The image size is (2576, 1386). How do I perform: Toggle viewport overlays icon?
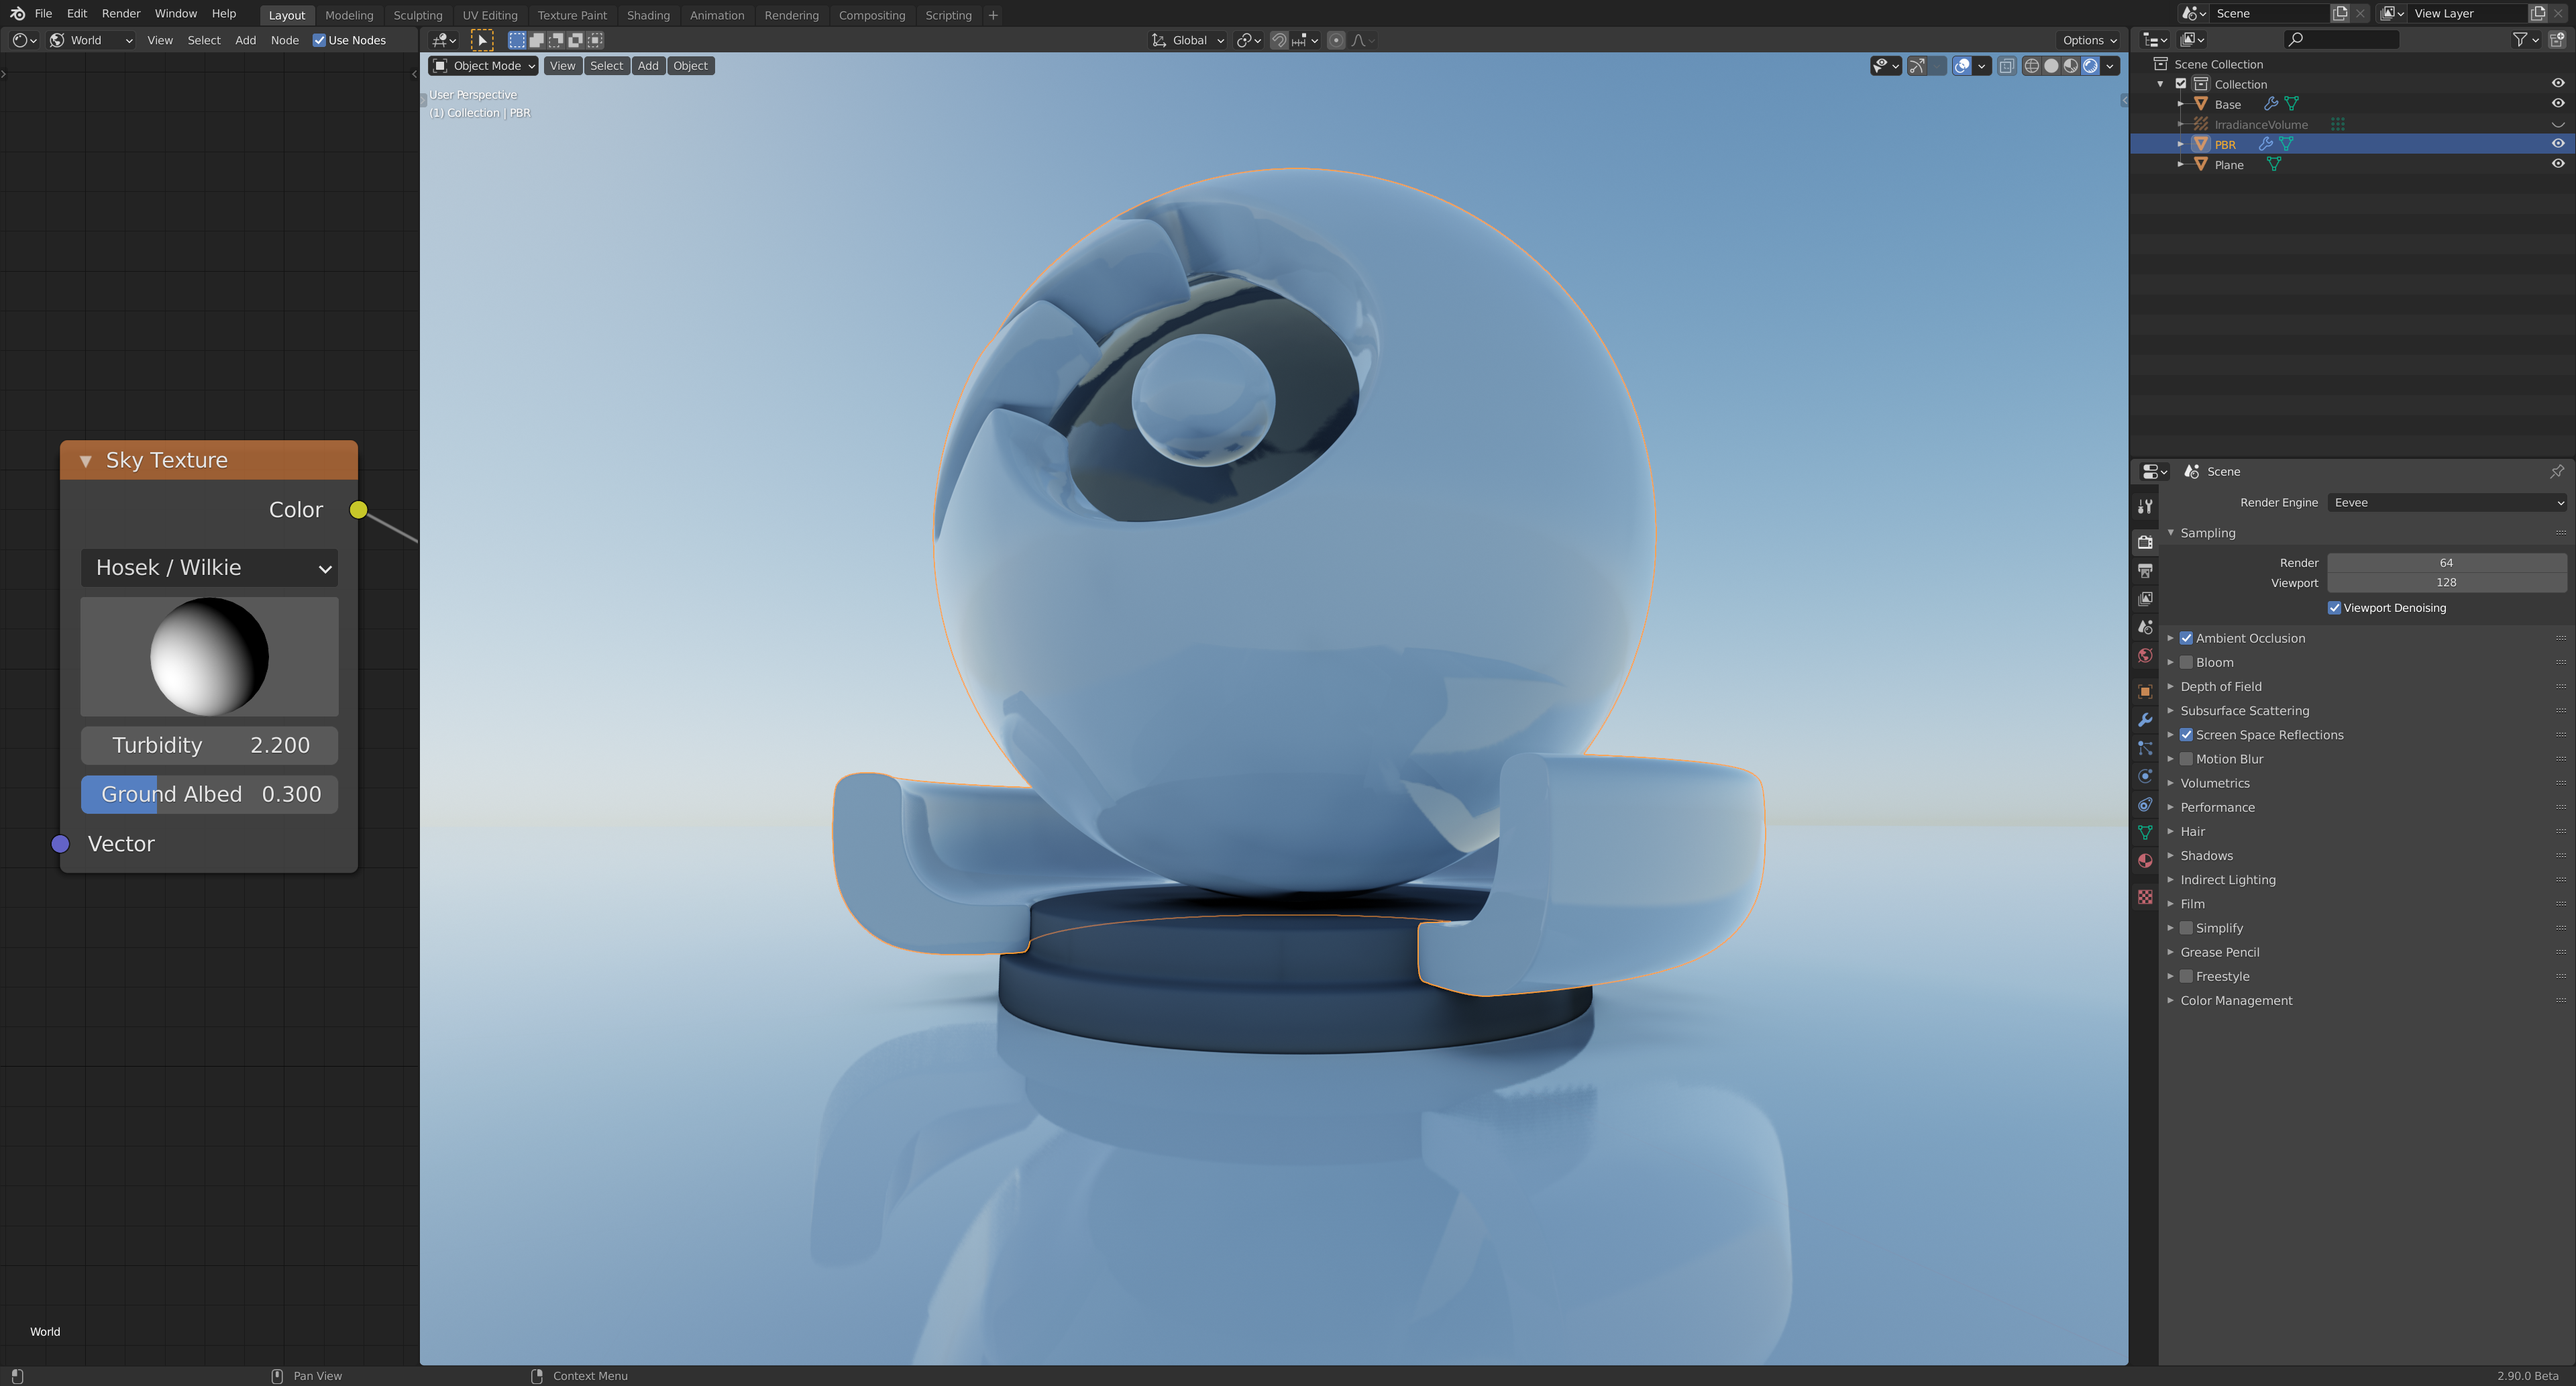coord(1962,66)
